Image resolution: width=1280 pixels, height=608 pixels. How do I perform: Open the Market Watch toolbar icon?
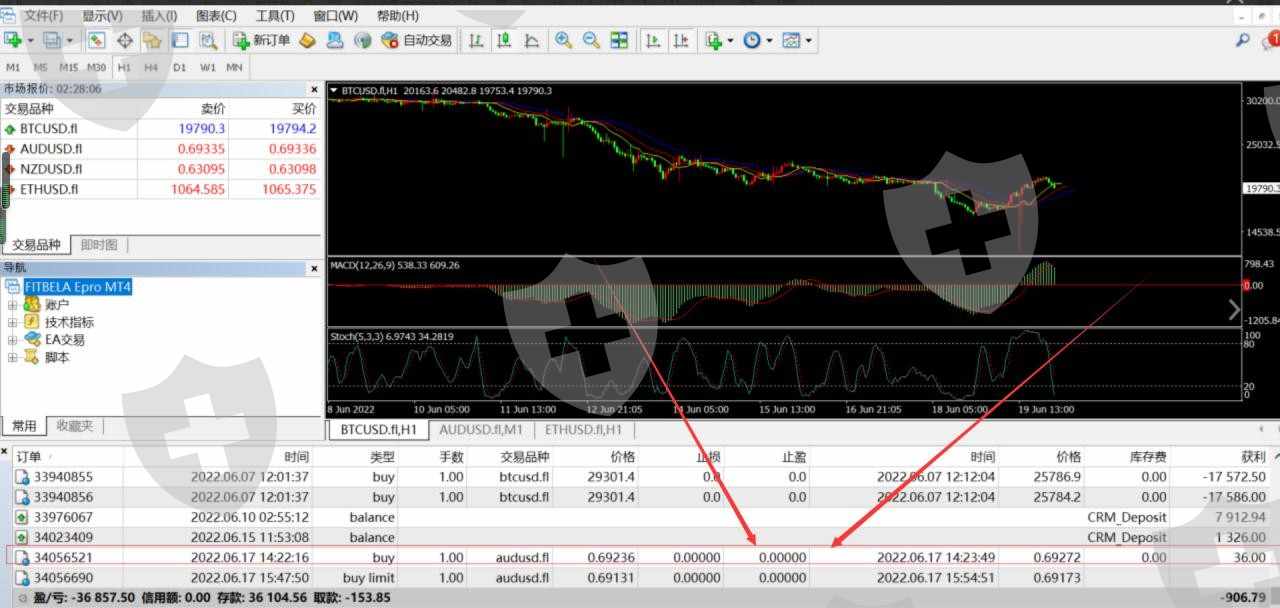coord(97,40)
